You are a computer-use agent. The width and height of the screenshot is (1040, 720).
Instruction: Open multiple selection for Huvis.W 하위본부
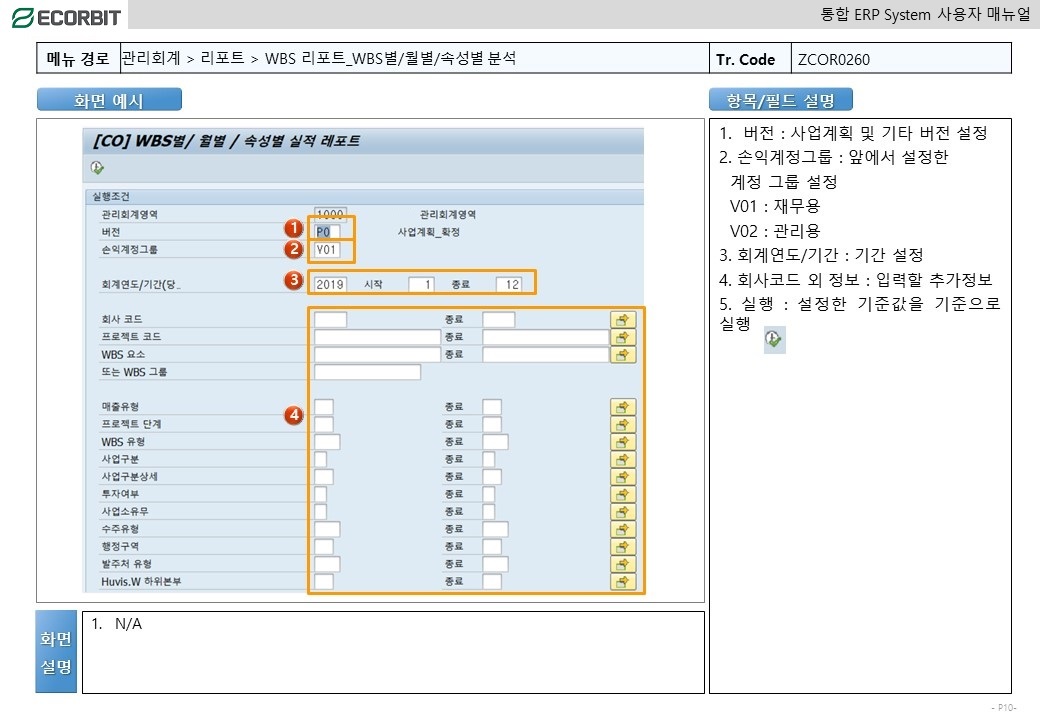click(x=623, y=581)
